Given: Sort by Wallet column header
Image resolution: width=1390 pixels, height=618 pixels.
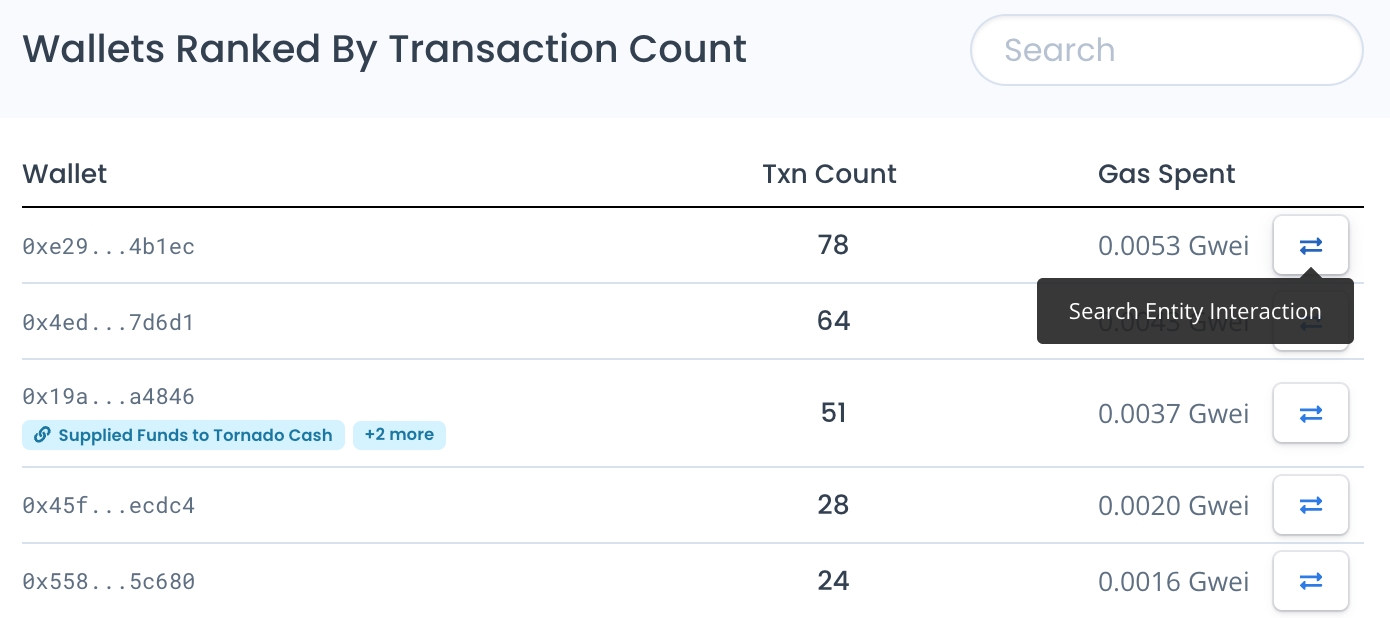Looking at the screenshot, I should (x=64, y=174).
